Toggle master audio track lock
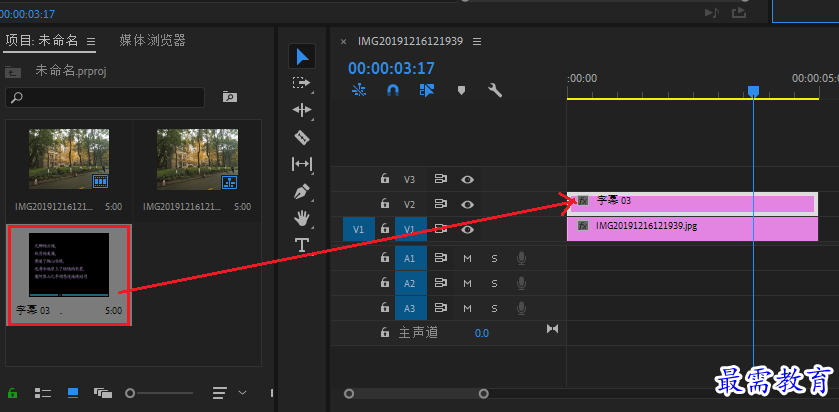 (x=384, y=333)
